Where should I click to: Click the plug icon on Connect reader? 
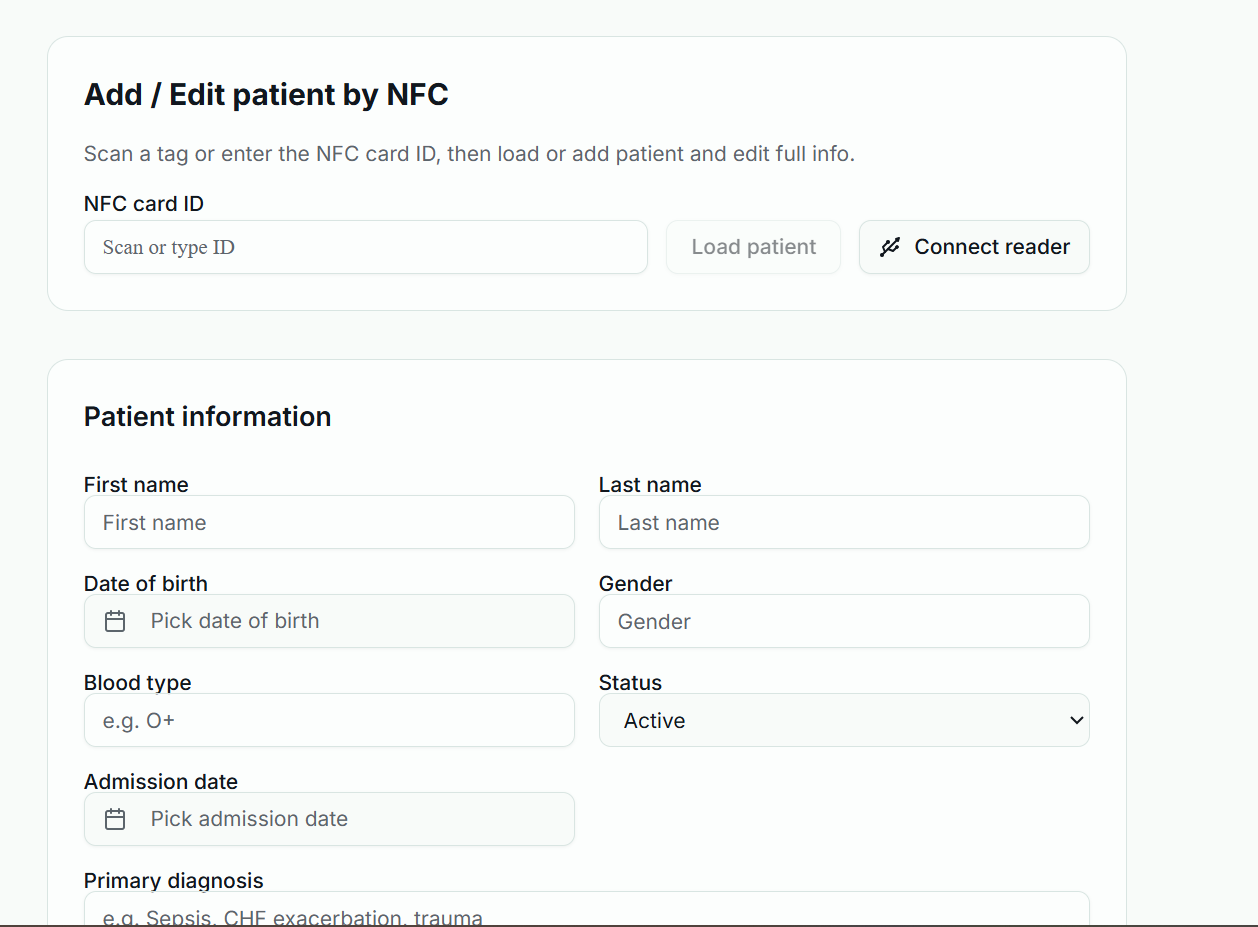click(x=890, y=247)
